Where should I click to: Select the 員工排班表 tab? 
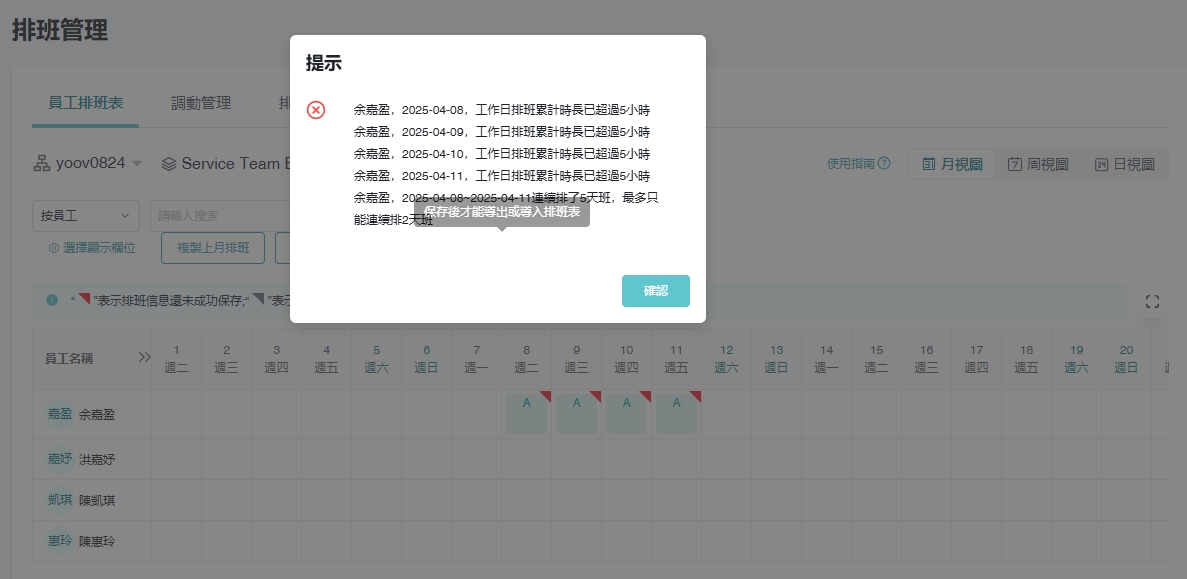[85, 103]
